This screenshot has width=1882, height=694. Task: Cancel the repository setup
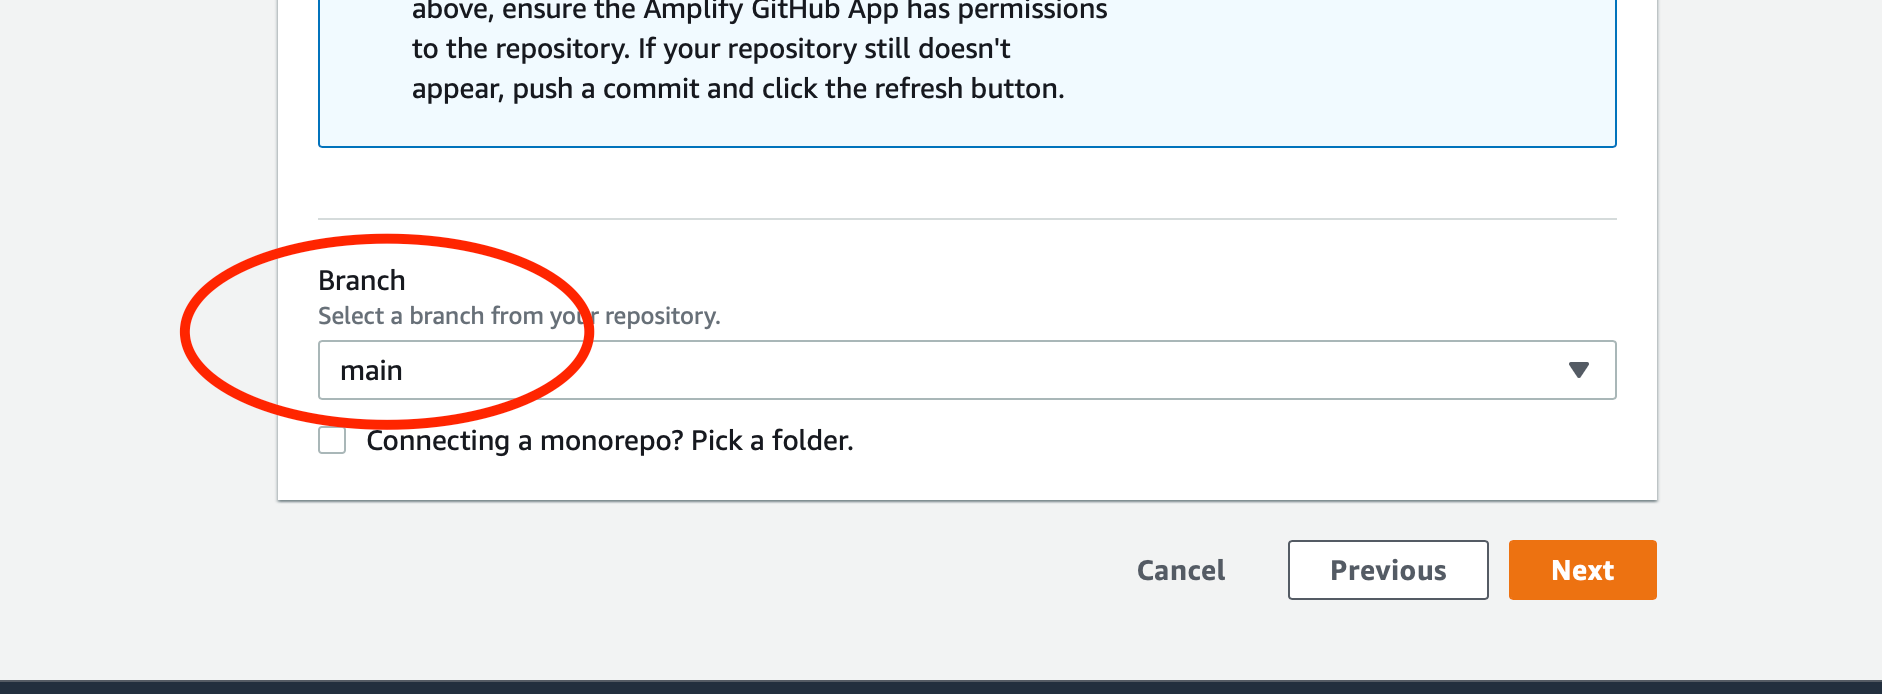pos(1181,570)
